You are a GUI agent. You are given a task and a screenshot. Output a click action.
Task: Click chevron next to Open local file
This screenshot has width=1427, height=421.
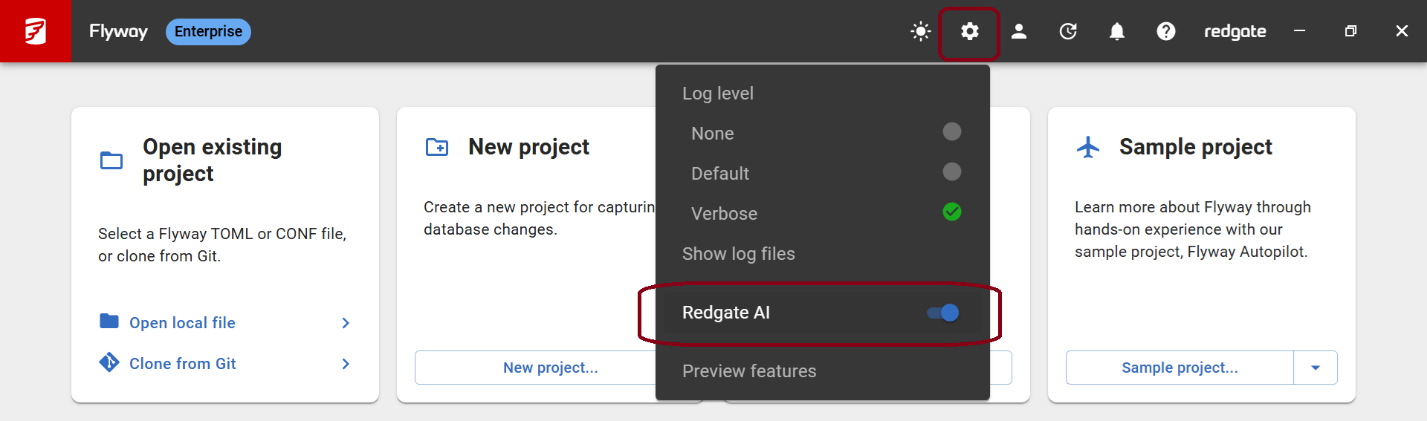(346, 323)
